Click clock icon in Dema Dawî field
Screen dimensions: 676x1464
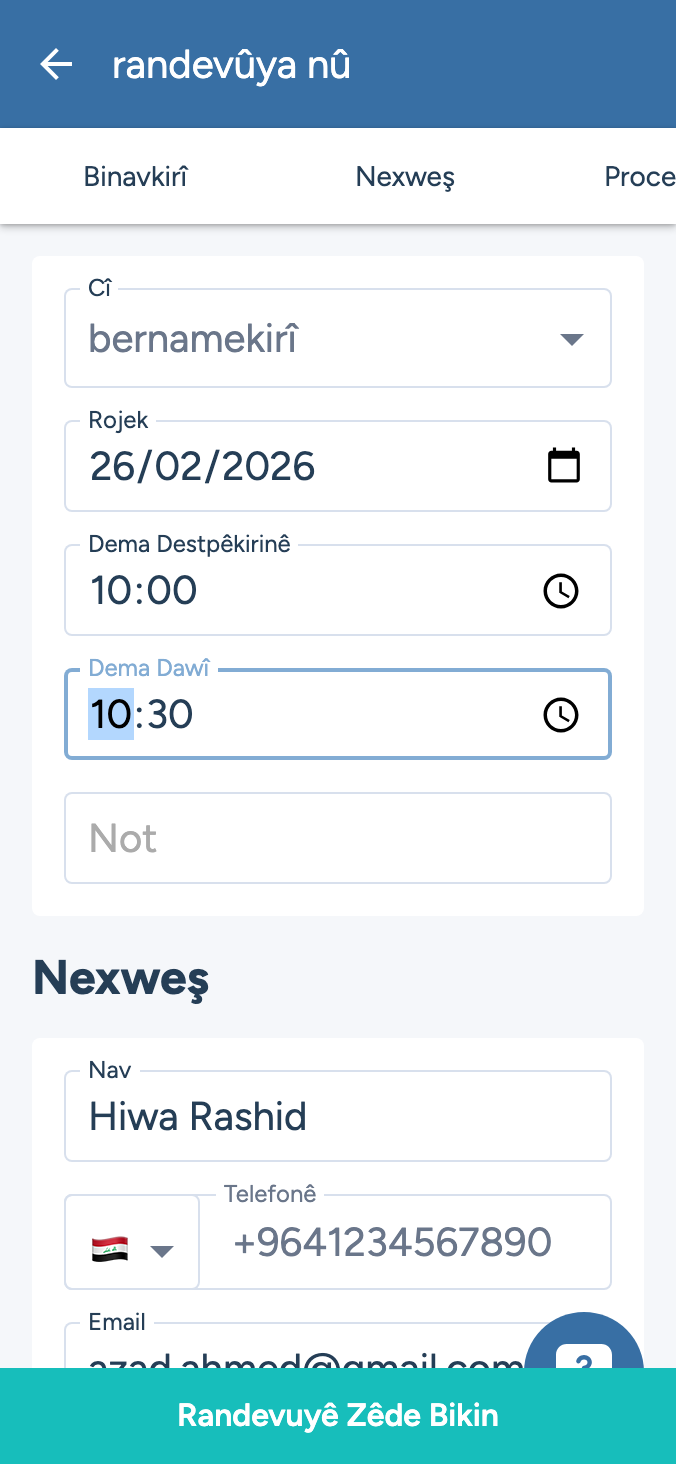(560, 715)
